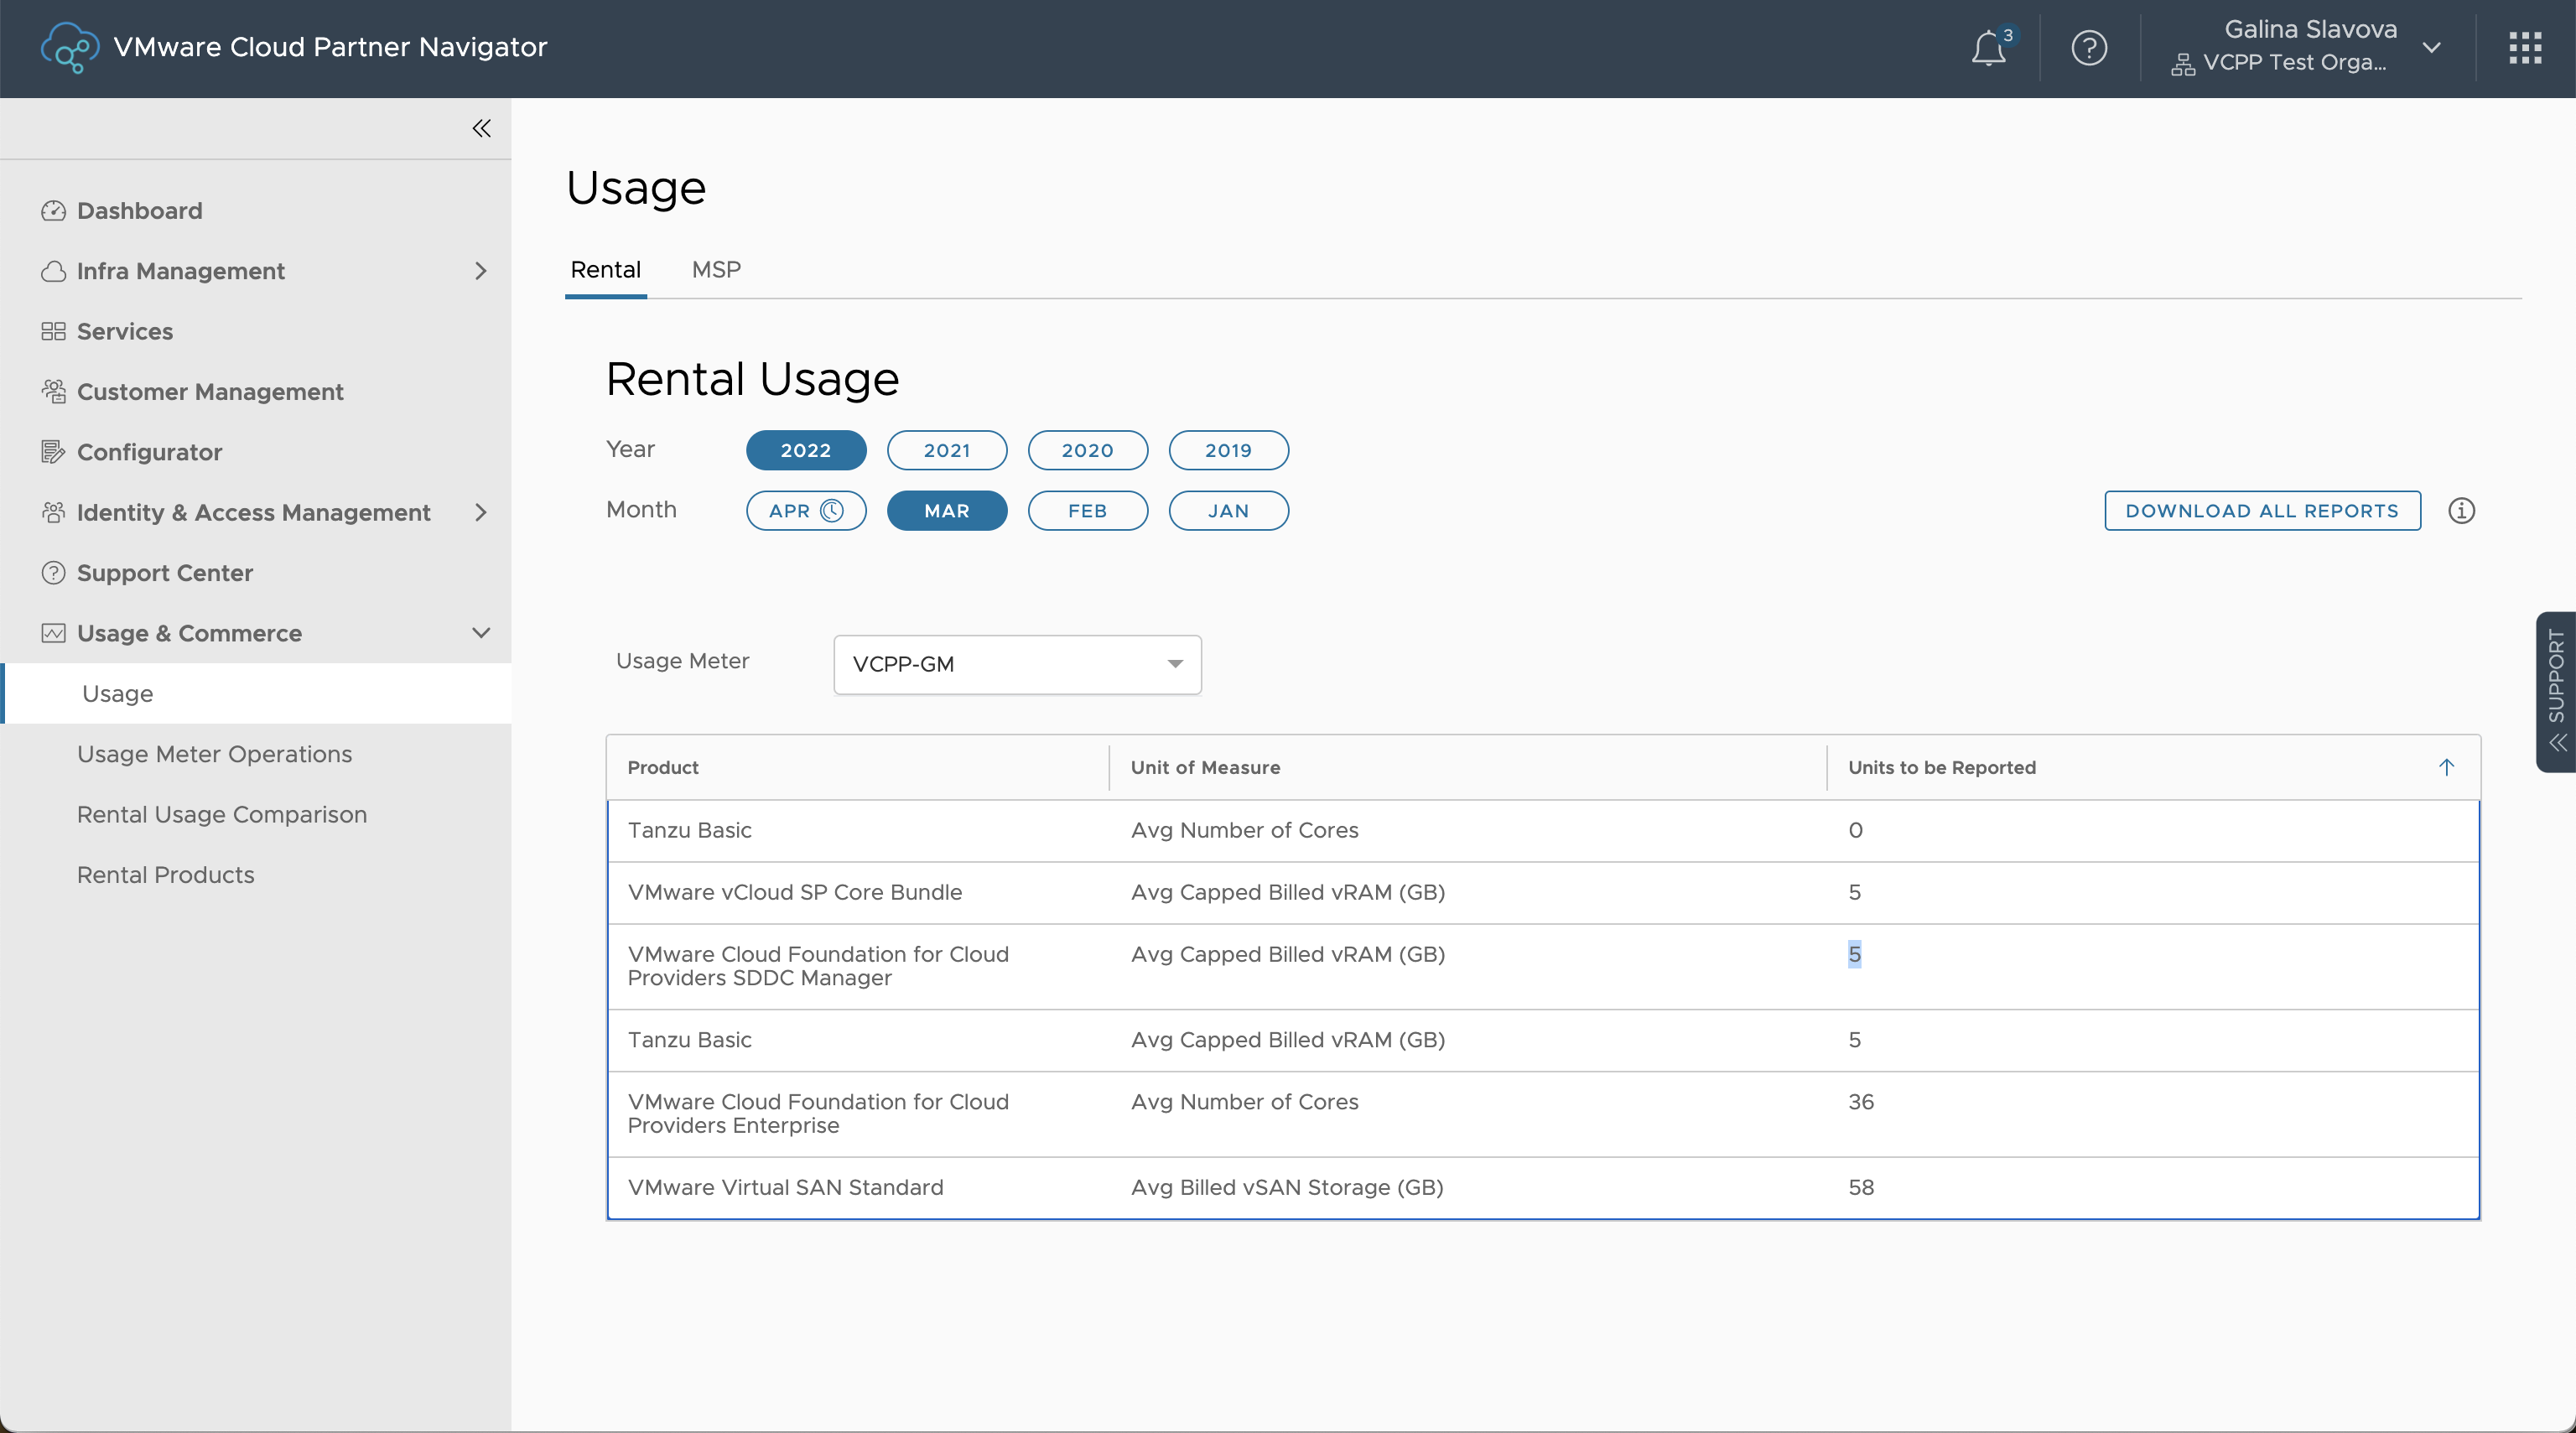The width and height of the screenshot is (2576, 1433).
Task: Select year 2021 pill
Action: click(946, 450)
